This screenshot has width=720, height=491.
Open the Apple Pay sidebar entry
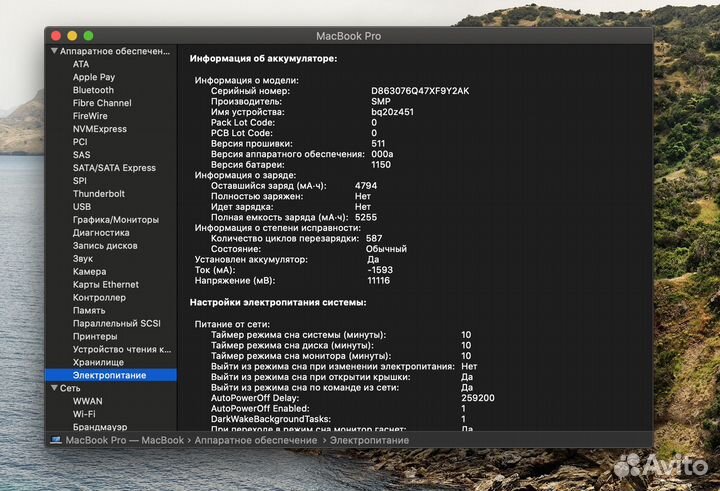(94, 77)
